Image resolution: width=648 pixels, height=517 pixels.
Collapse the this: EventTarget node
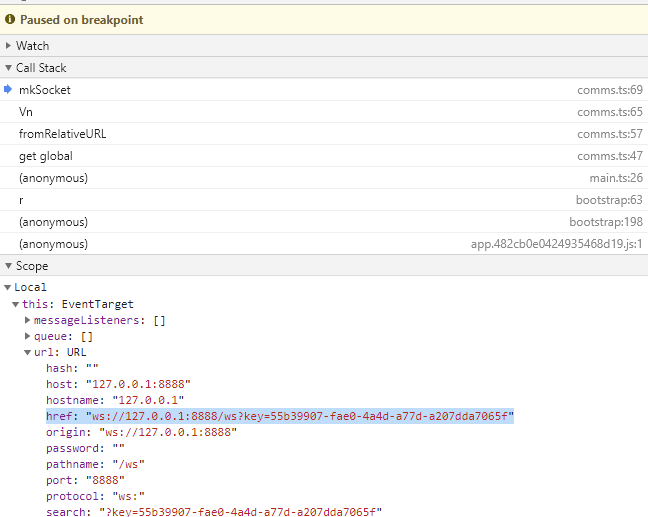point(16,305)
